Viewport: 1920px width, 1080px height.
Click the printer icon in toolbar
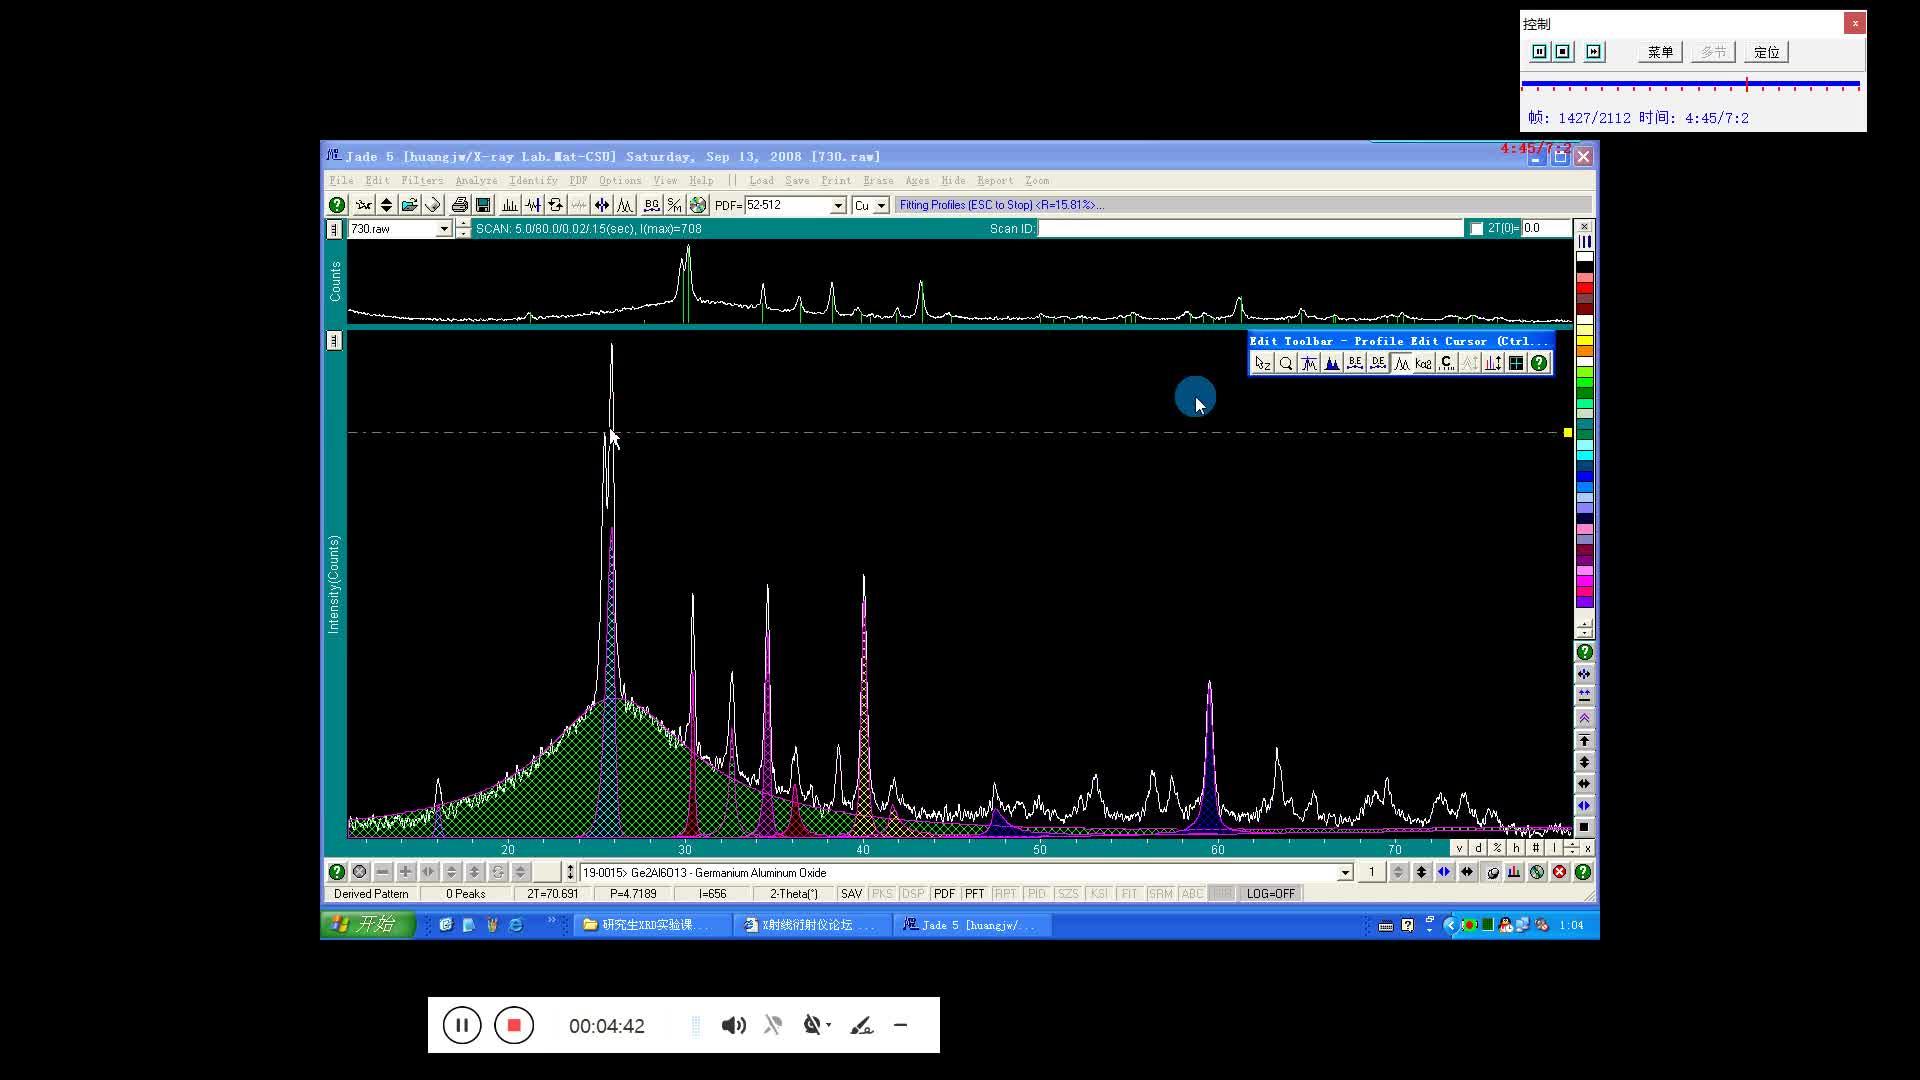[x=459, y=205]
